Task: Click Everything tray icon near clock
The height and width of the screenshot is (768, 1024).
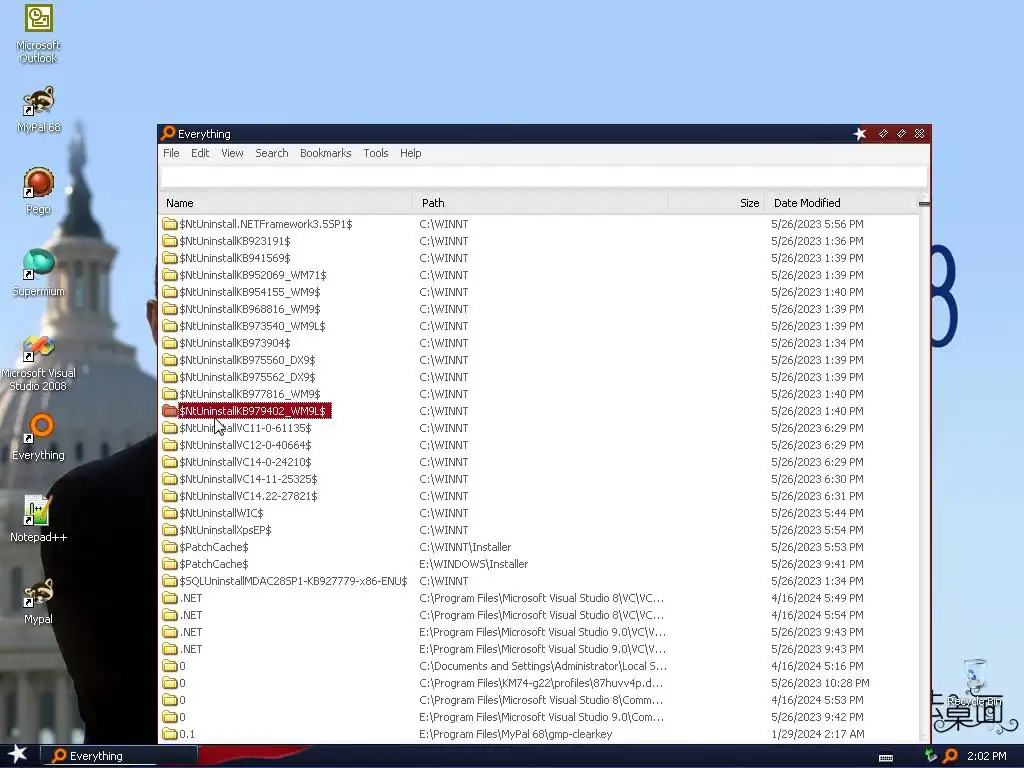Action: click(x=950, y=756)
